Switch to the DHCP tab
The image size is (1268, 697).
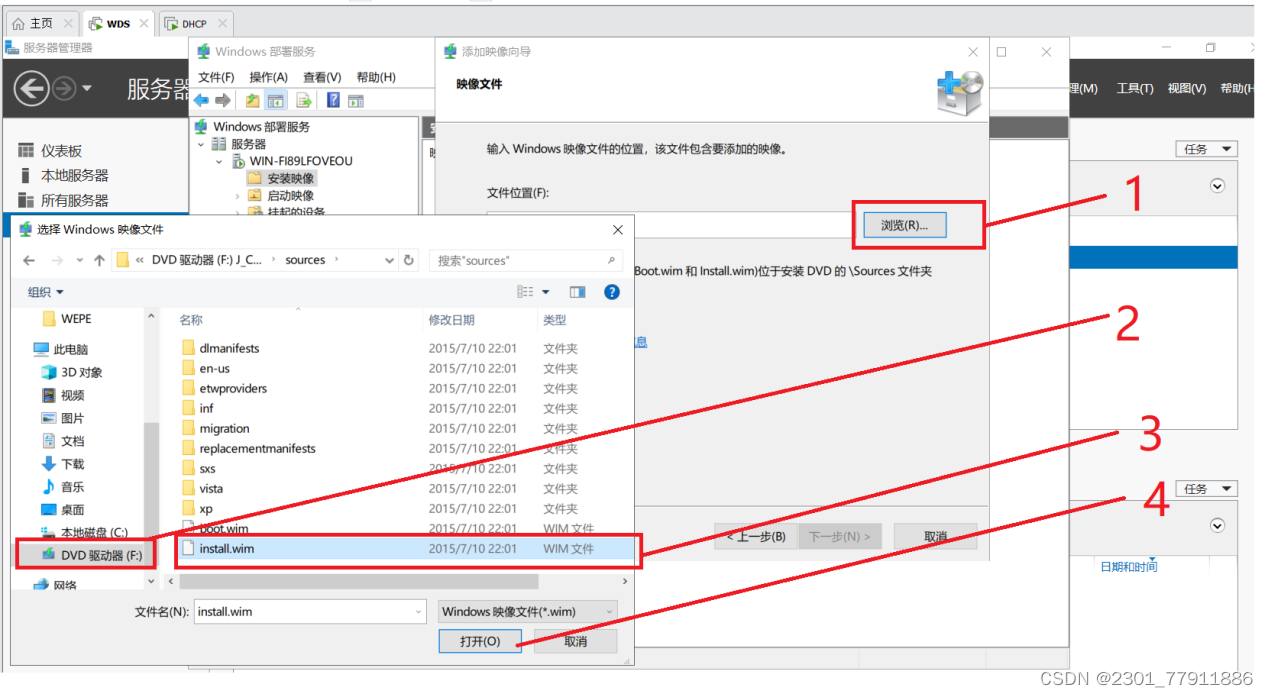194,23
